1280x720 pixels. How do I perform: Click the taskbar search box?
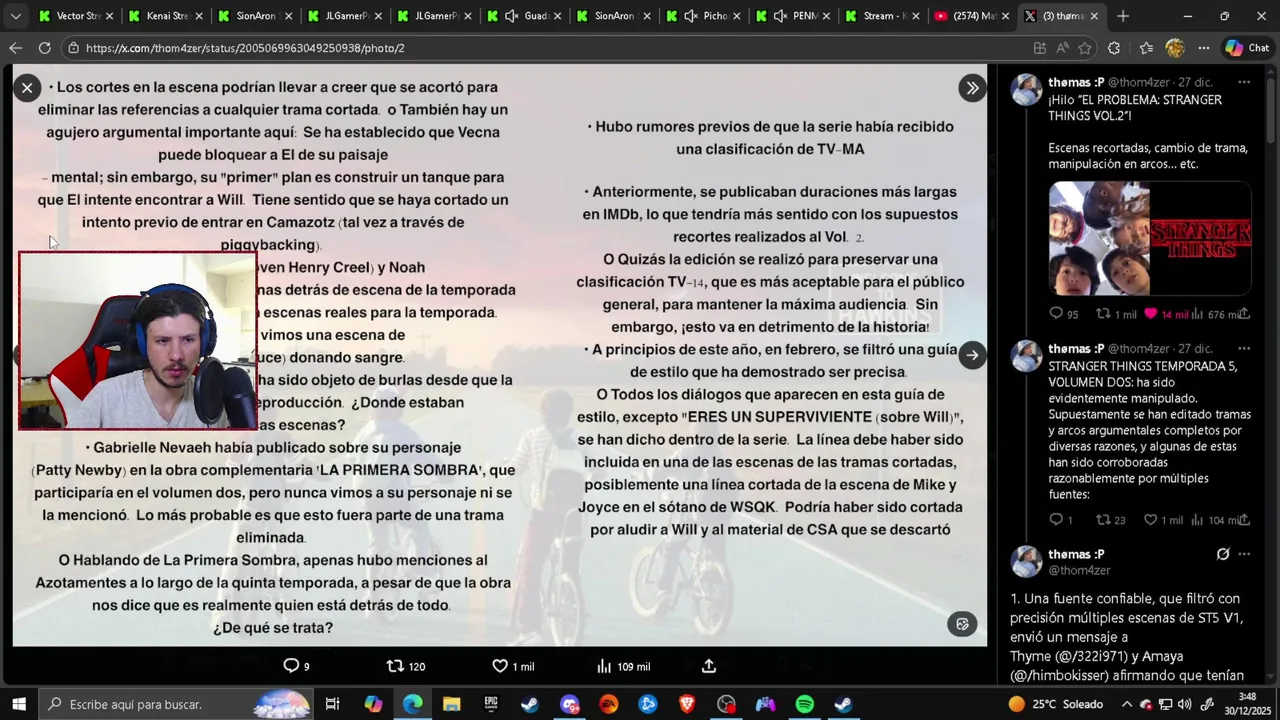coord(177,704)
